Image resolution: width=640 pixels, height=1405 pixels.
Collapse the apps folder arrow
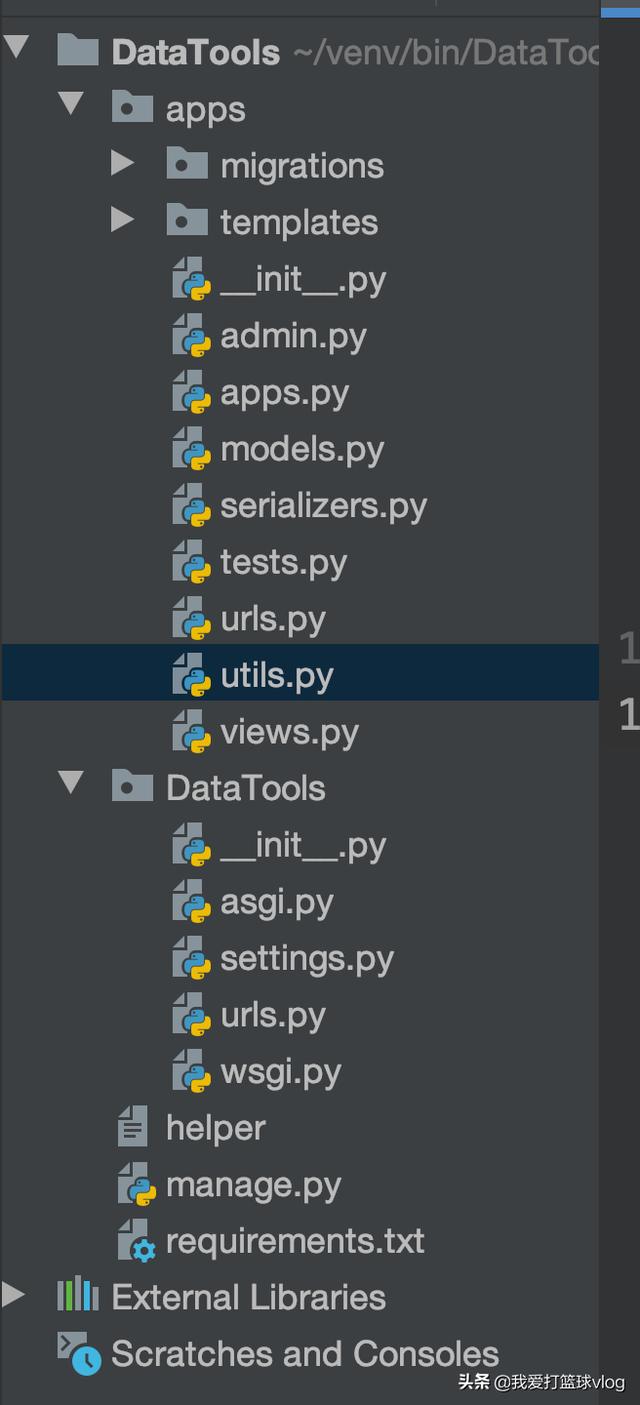(x=70, y=103)
